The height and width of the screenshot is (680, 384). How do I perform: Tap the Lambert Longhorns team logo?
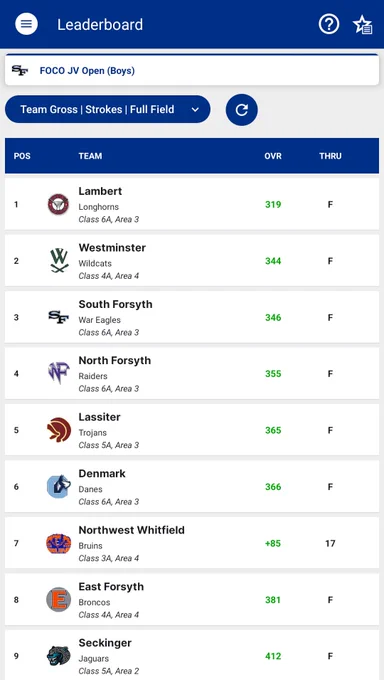tap(59, 204)
